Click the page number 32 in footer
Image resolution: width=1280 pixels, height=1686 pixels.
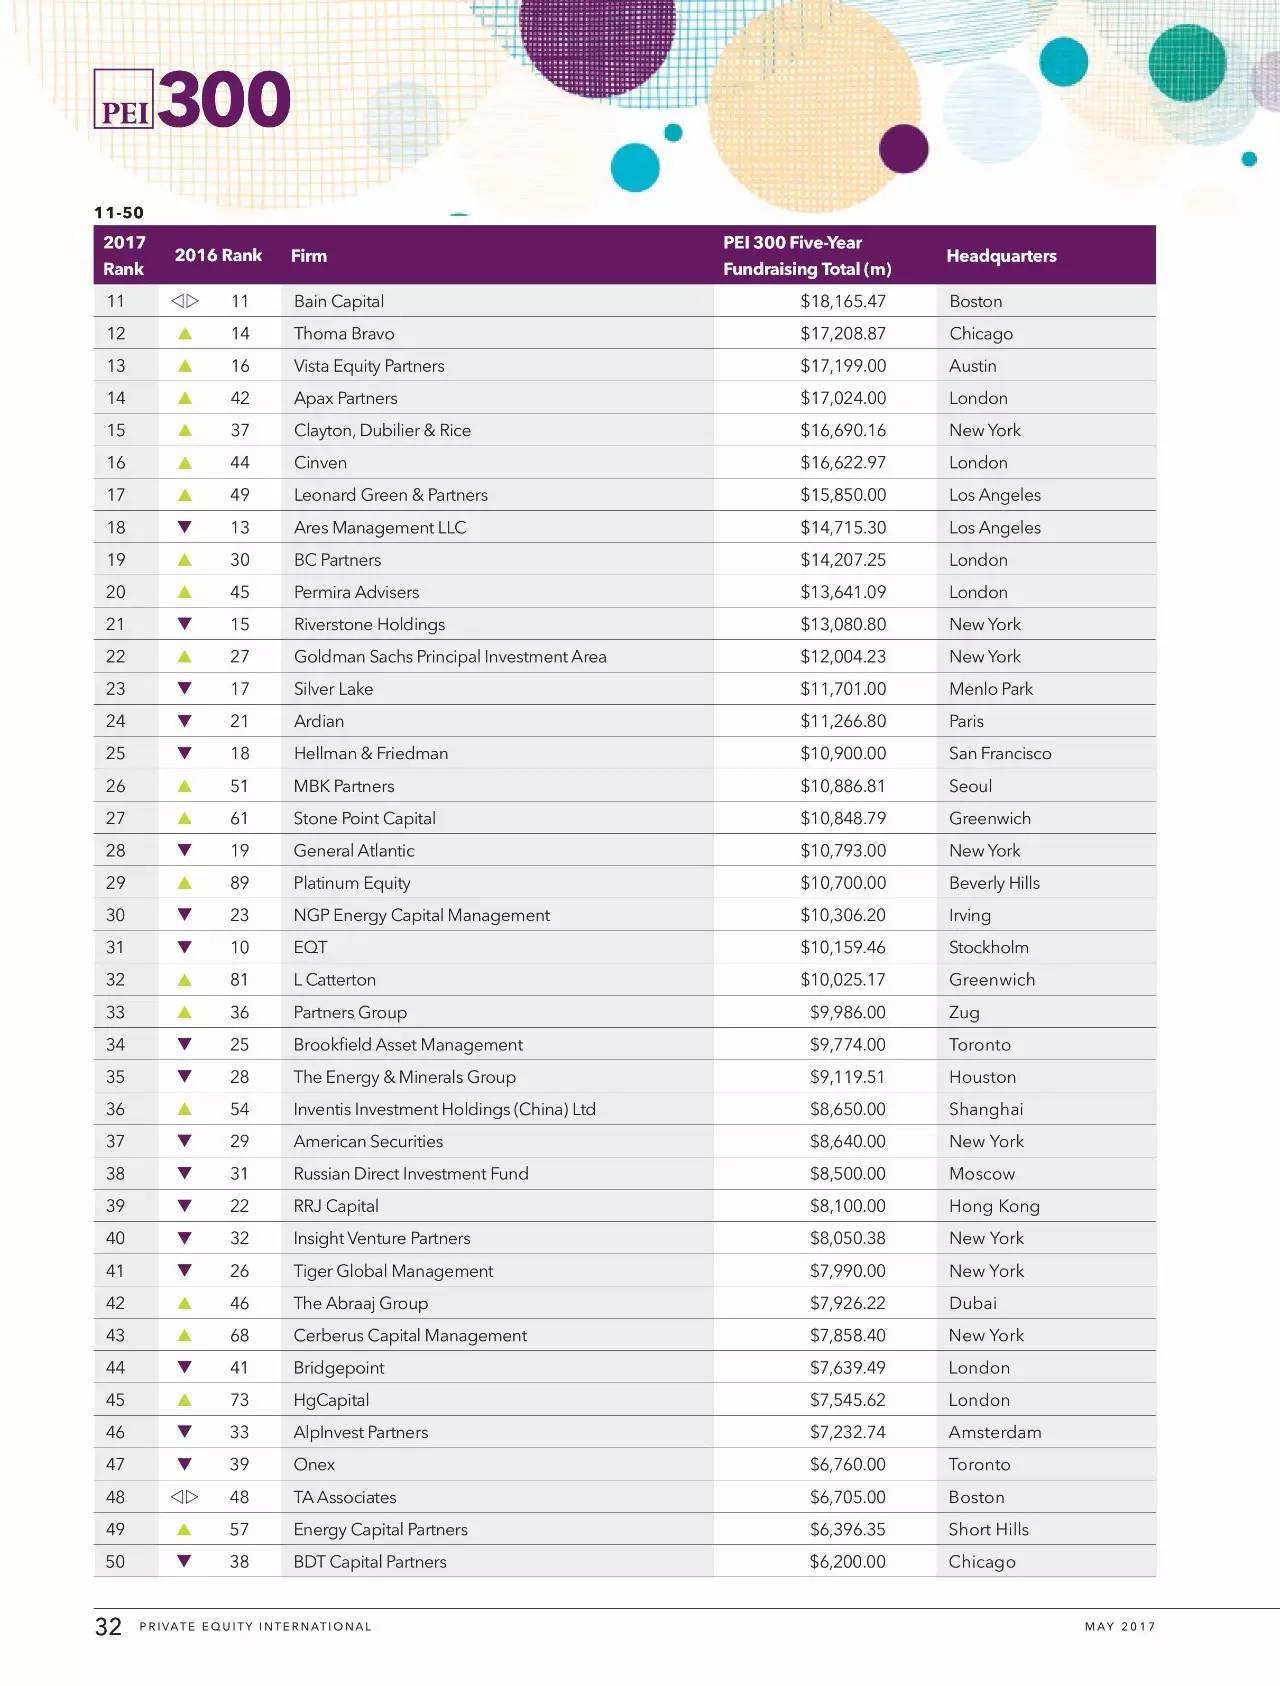coord(108,1627)
